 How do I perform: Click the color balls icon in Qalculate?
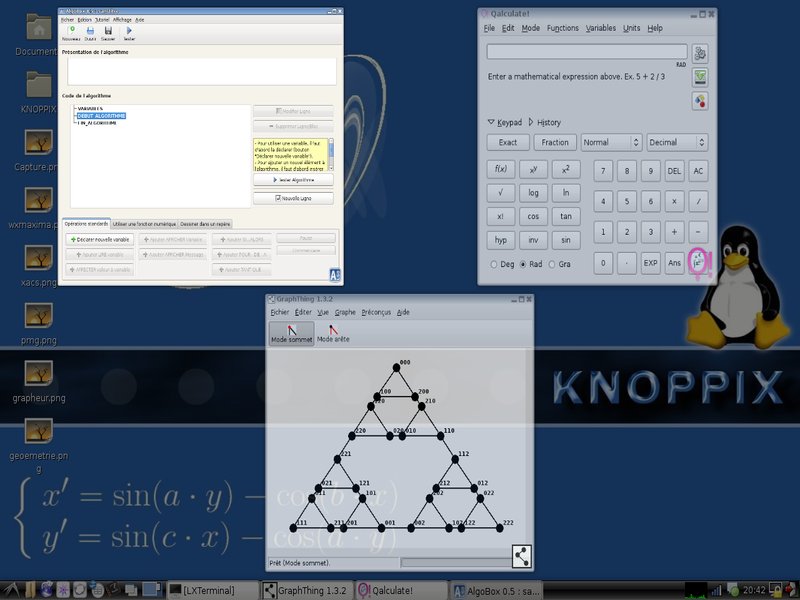point(700,101)
